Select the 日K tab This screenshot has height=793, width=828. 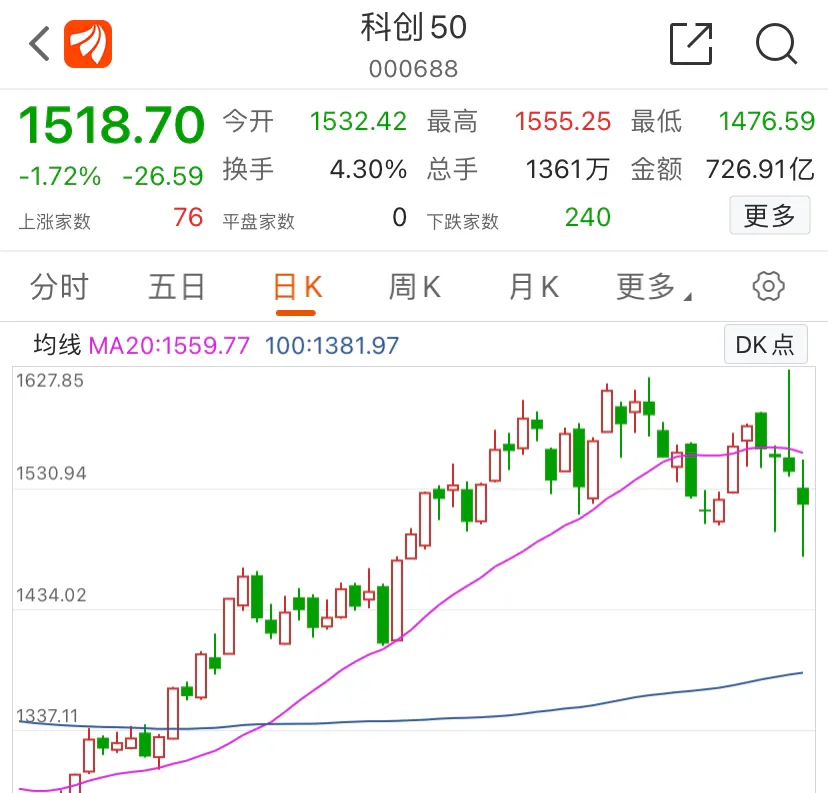(x=297, y=287)
